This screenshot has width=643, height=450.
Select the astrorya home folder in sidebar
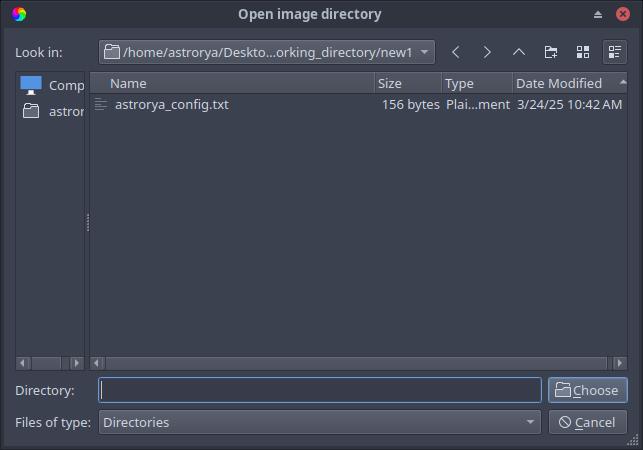click(52, 111)
